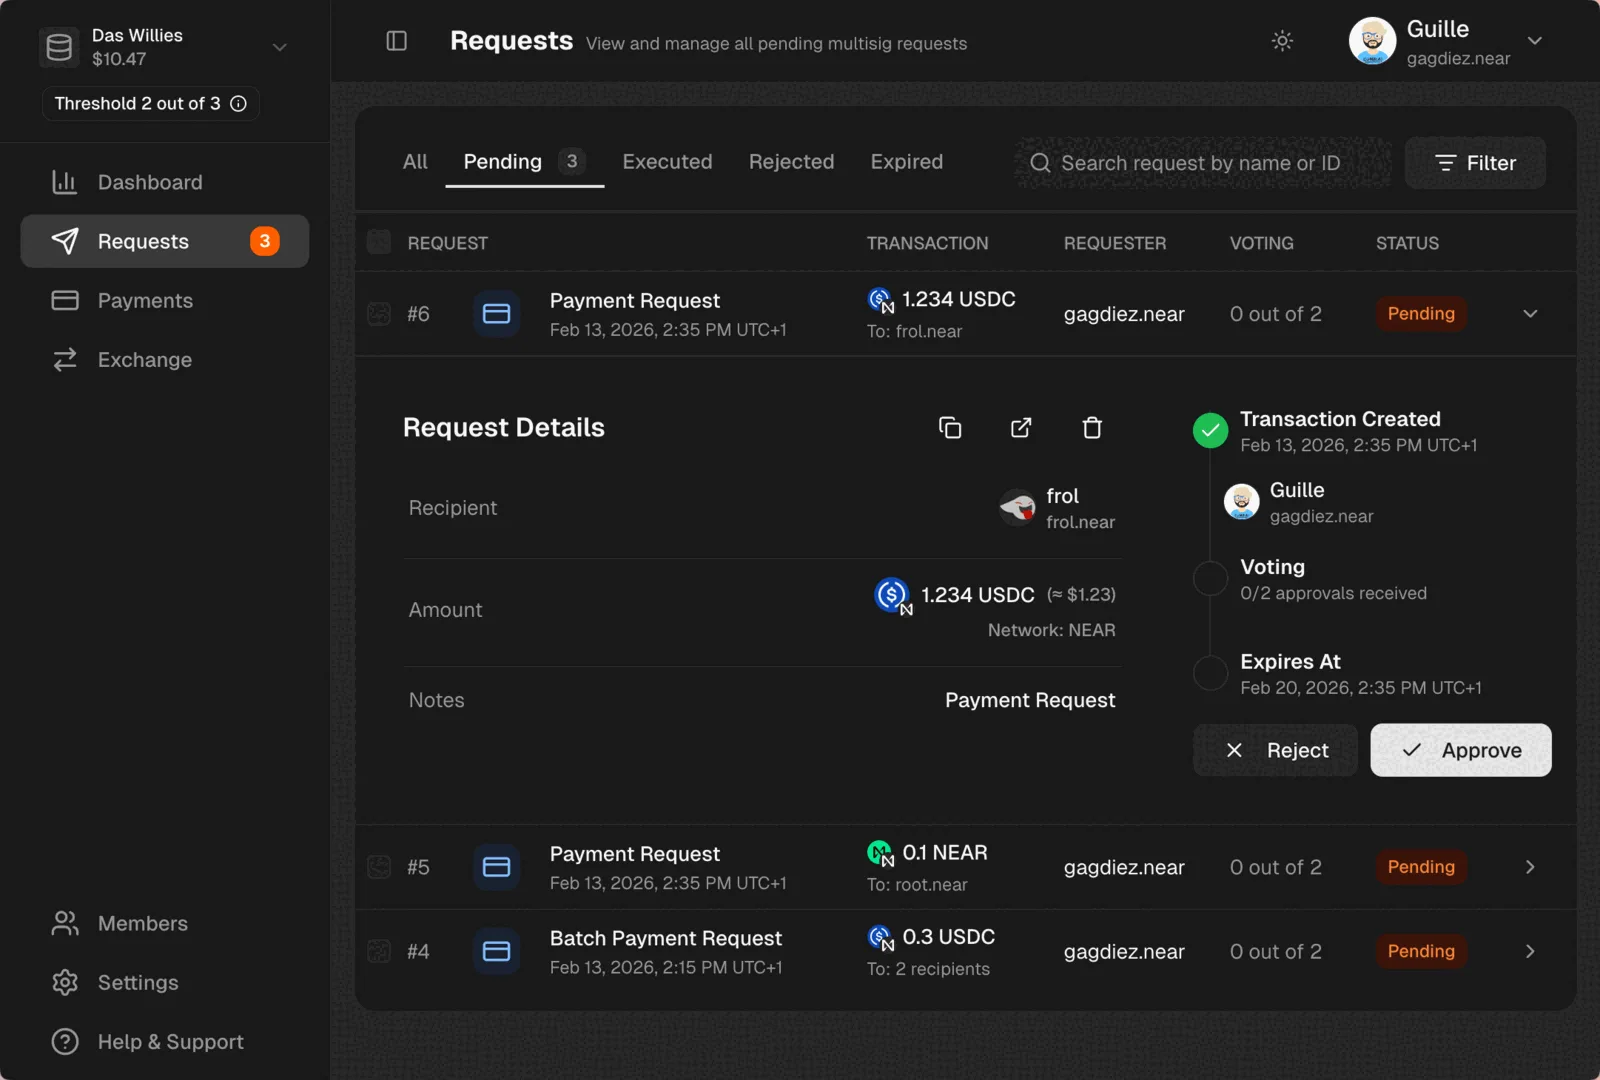Open the Filter options
Screen dimensions: 1600x1080
(1475, 163)
